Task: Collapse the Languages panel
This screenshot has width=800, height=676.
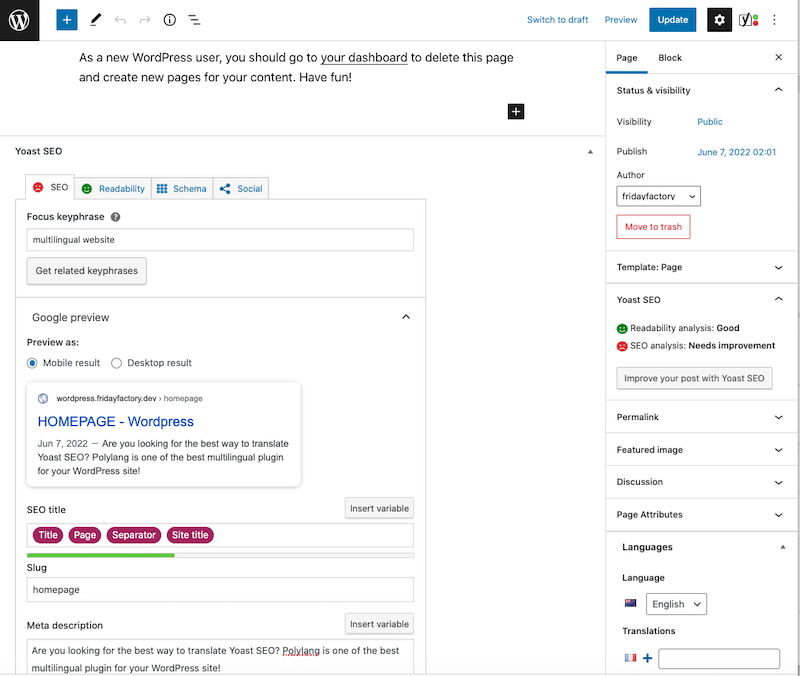Action: pyautogui.click(x=783, y=547)
